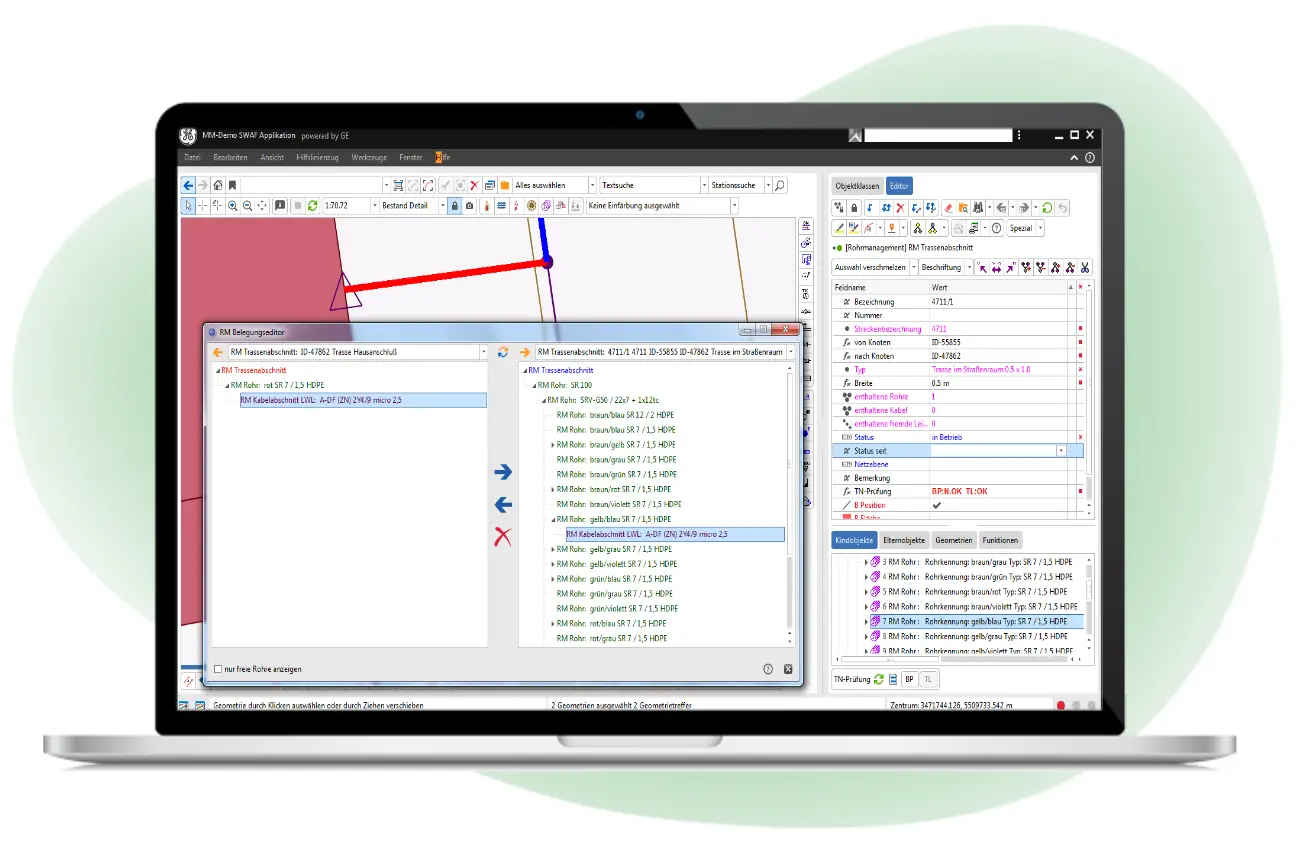This screenshot has height=860, width=1296.
Task: Click the pencil edit geometry icon in Editor toolbar
Action: tap(840, 228)
